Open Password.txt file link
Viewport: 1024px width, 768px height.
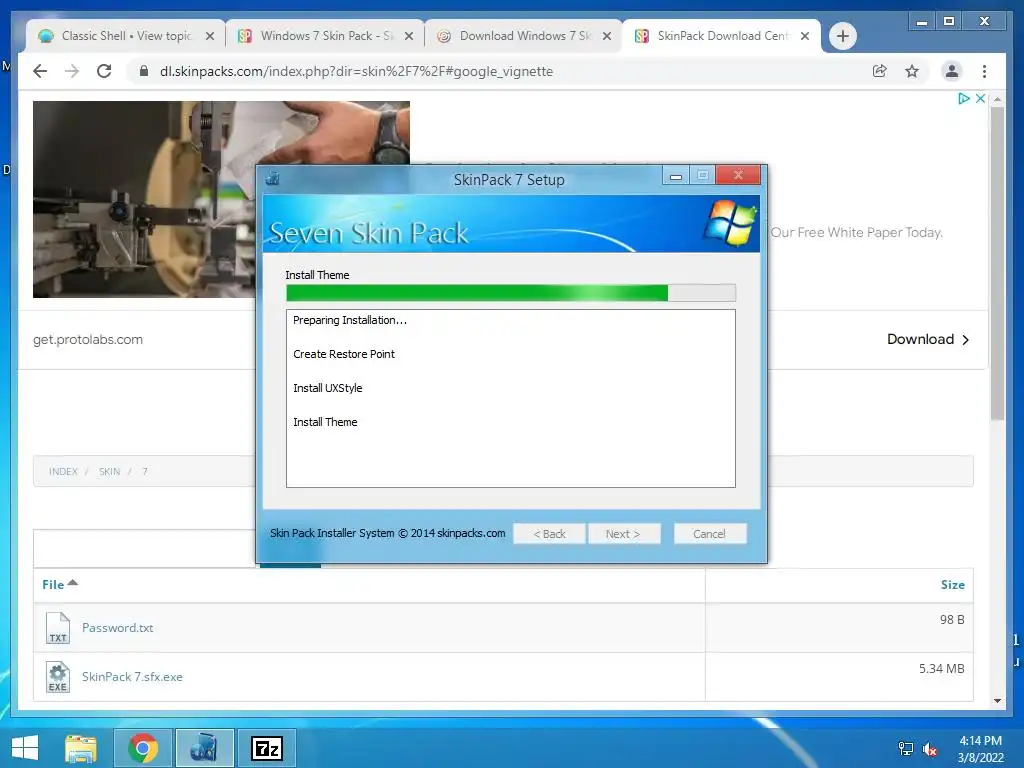[118, 628]
